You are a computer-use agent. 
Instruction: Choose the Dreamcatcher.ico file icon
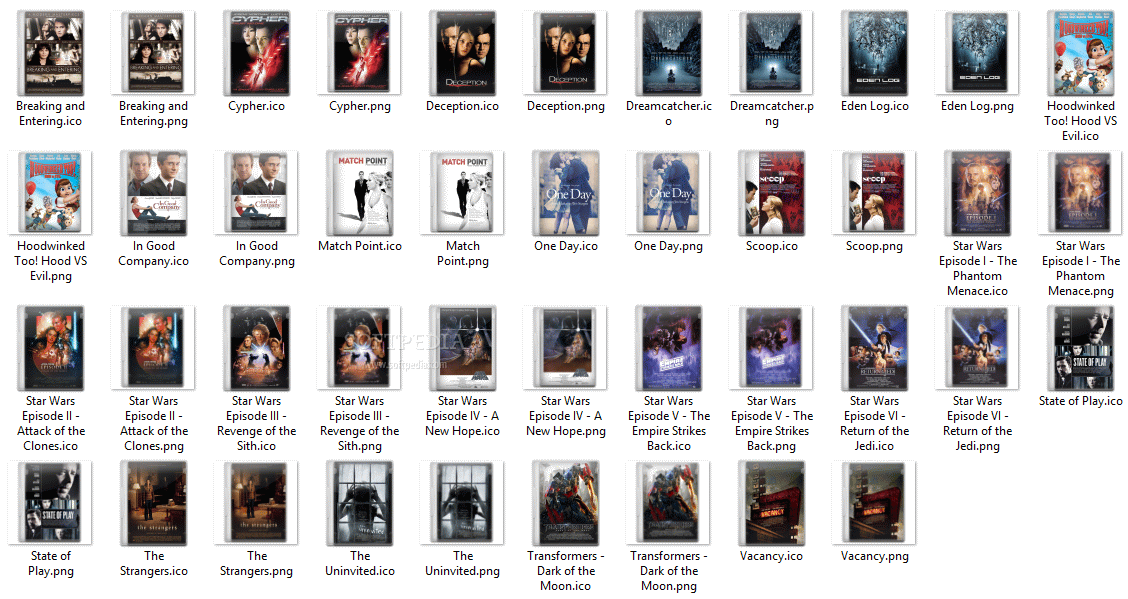coord(668,52)
